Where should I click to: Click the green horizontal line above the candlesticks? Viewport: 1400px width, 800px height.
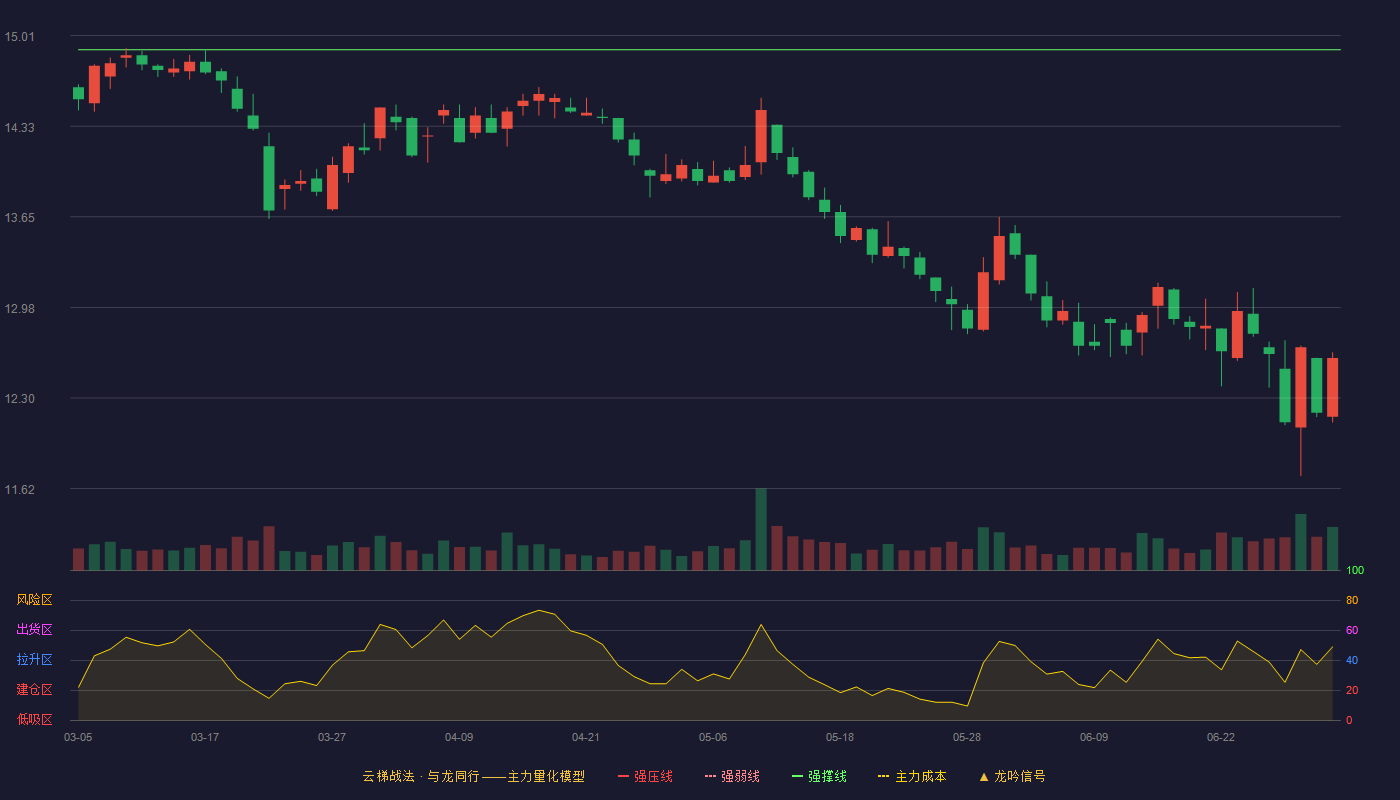(709, 49)
